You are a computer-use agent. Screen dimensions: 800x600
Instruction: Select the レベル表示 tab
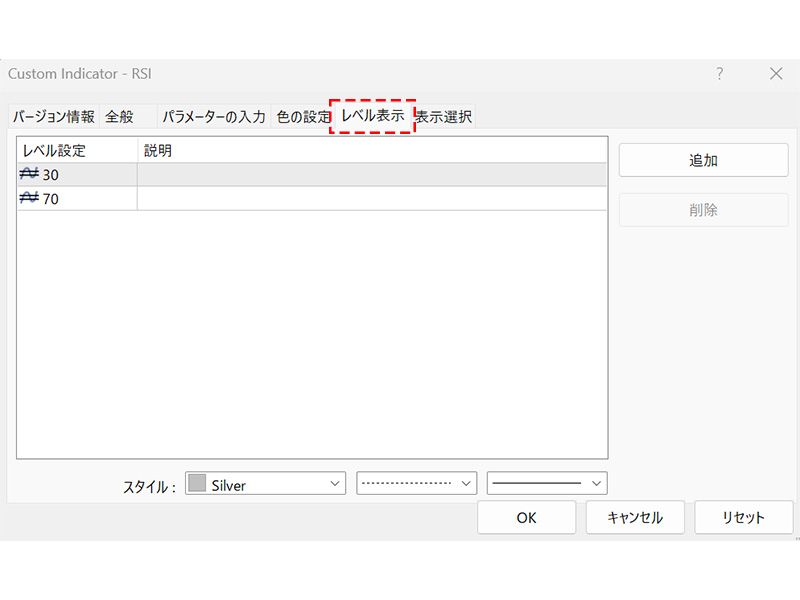tap(372, 116)
